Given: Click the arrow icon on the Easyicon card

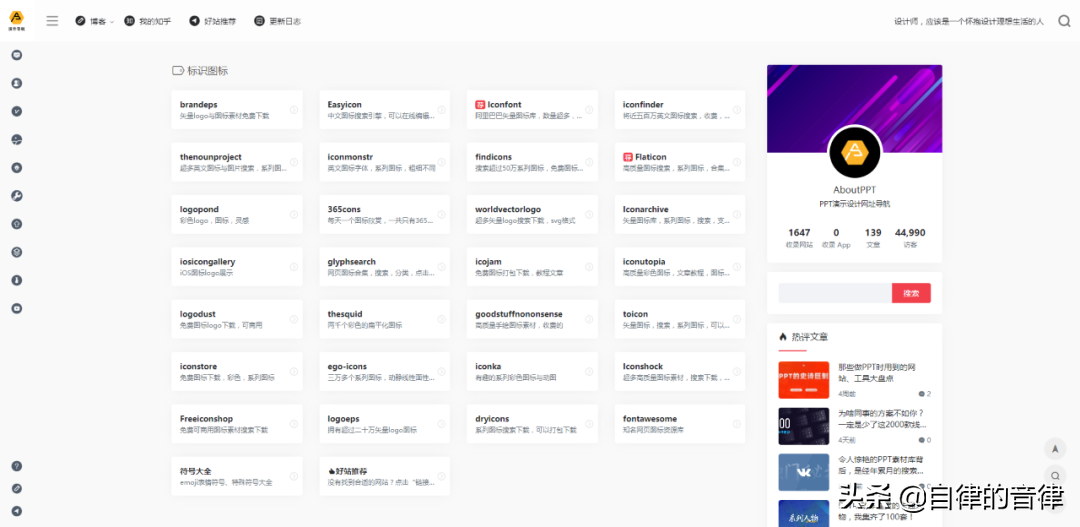Looking at the screenshot, I should click(x=442, y=110).
